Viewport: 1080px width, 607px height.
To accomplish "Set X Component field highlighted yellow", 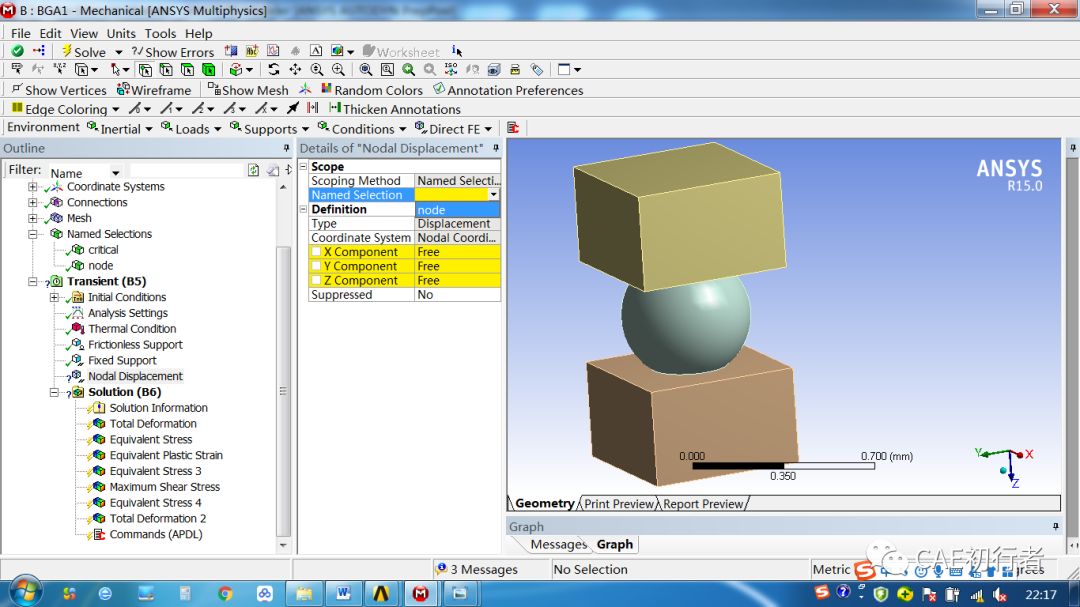I will (x=360, y=252).
